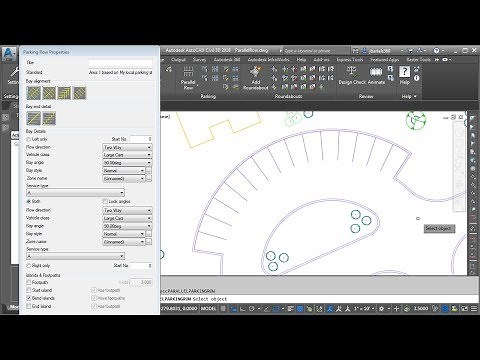Click the Autodesk Exchange cart icon

(x=411, y=51)
